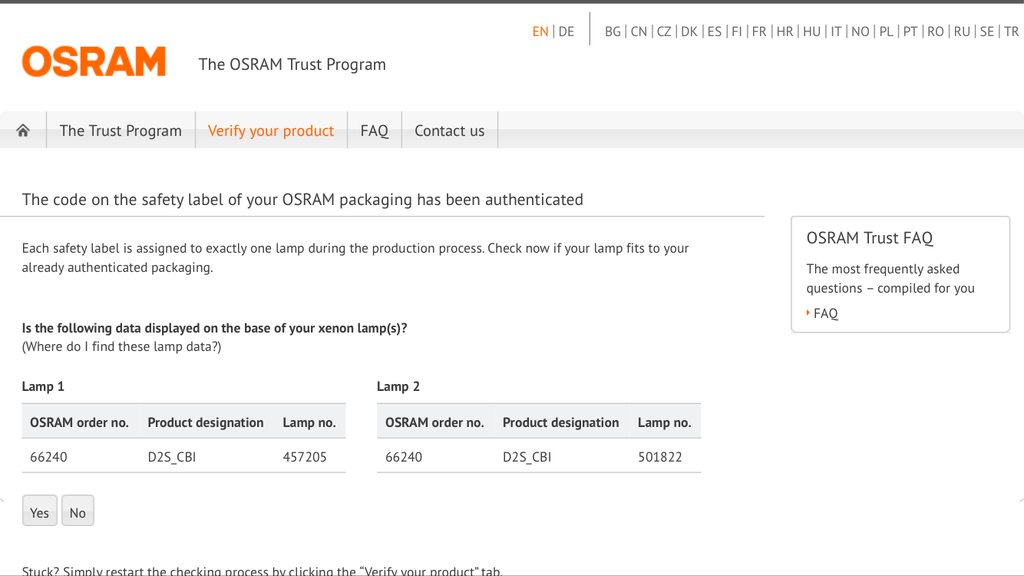Open the Contact us tab
The width and height of the screenshot is (1024, 576).
449,131
